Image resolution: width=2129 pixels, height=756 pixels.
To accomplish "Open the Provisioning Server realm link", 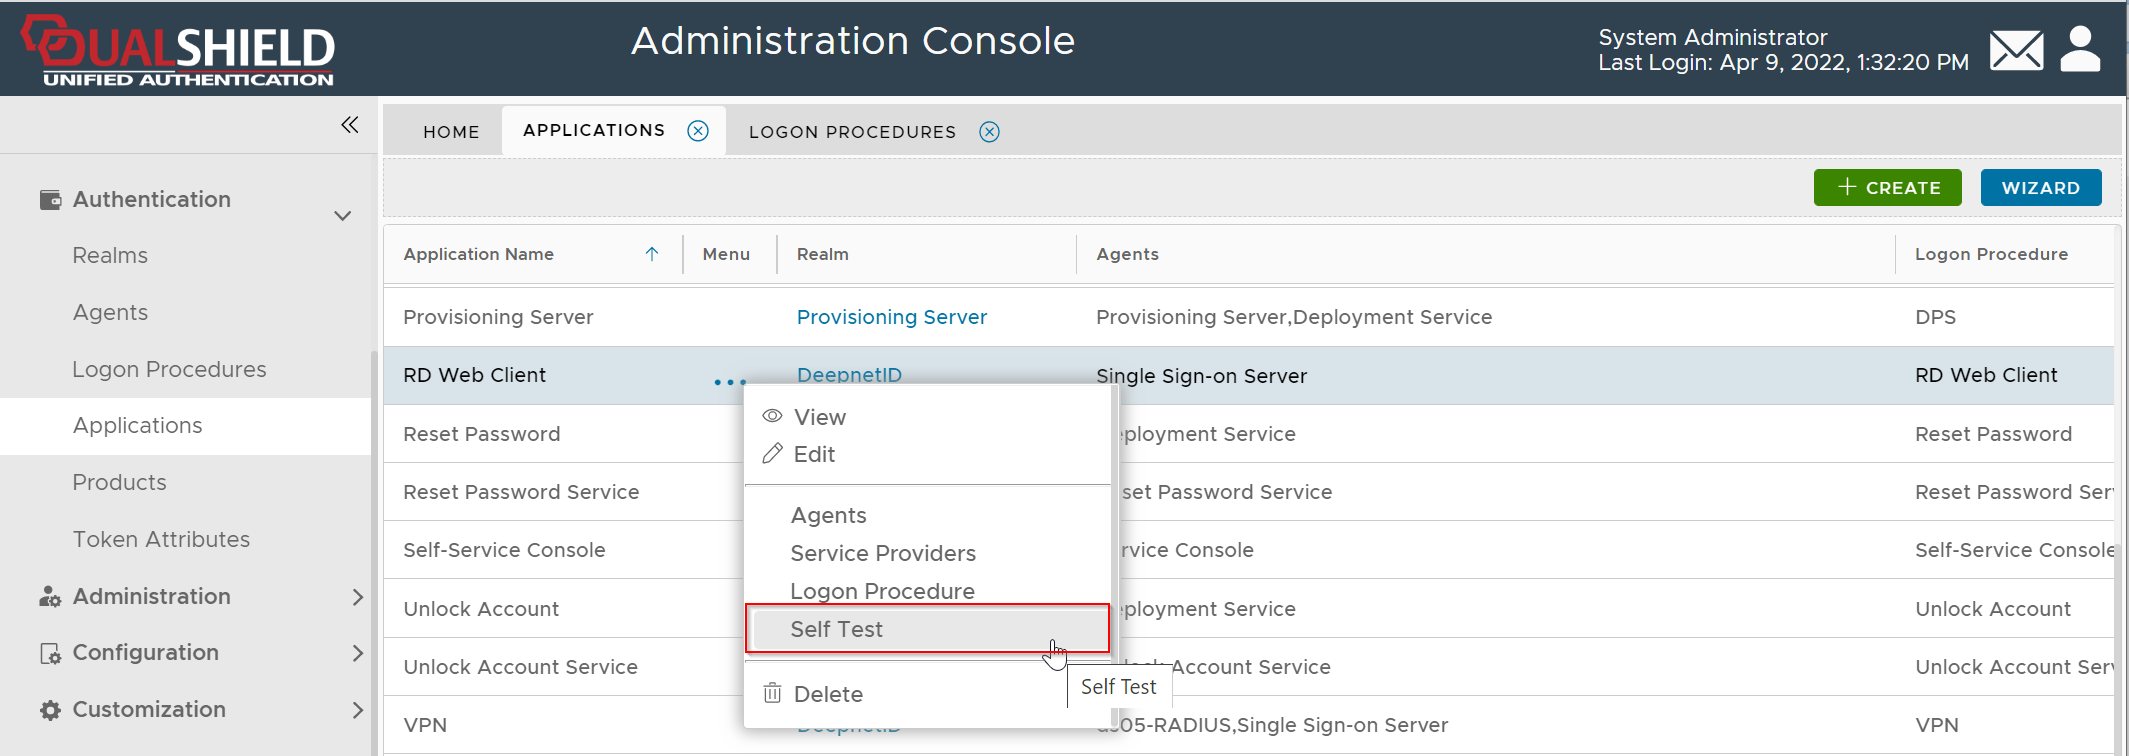I will click(x=891, y=317).
